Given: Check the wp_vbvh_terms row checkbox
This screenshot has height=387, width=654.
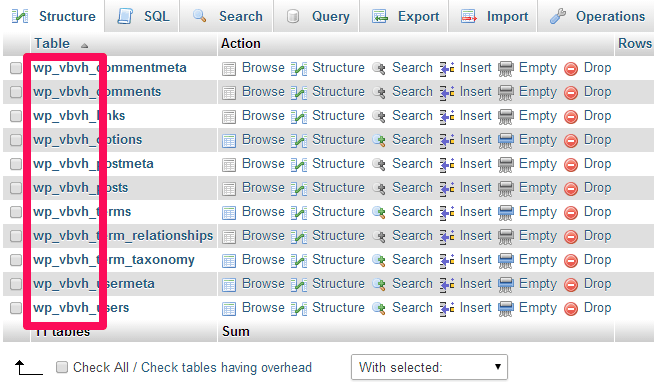Looking at the screenshot, I should click(16, 212).
